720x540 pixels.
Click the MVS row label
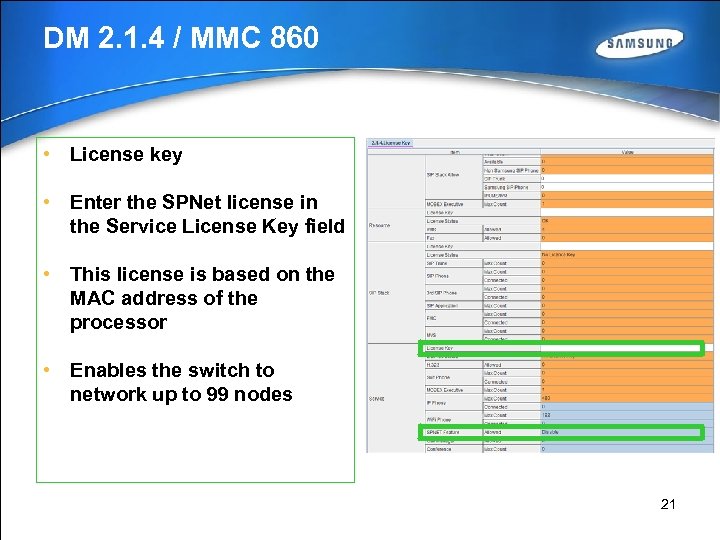454,335
